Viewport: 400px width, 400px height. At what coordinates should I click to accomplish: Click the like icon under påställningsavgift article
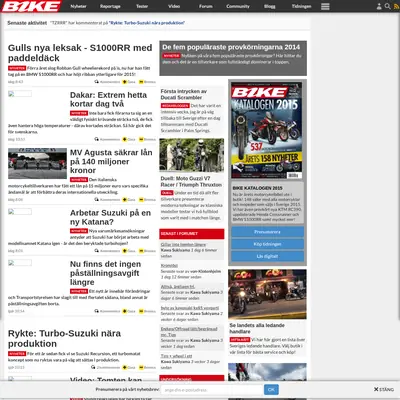124,311
